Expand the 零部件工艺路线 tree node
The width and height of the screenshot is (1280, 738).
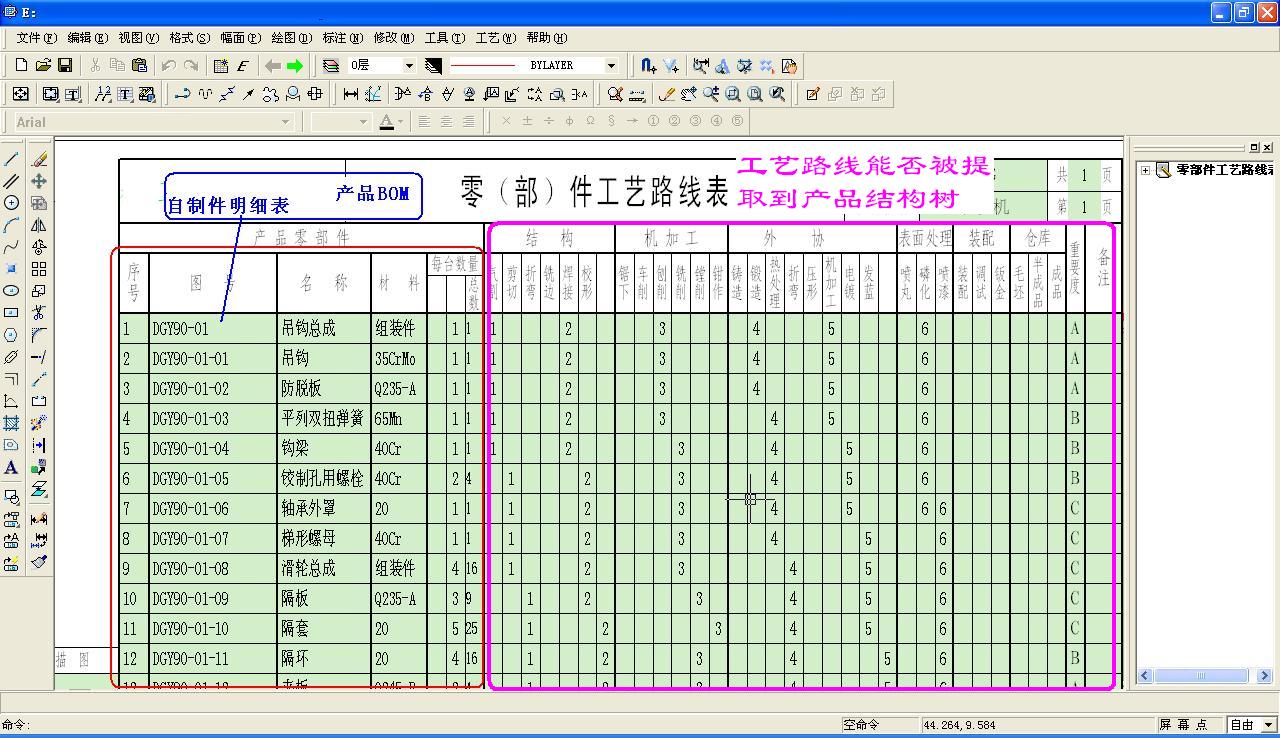click(x=1145, y=170)
